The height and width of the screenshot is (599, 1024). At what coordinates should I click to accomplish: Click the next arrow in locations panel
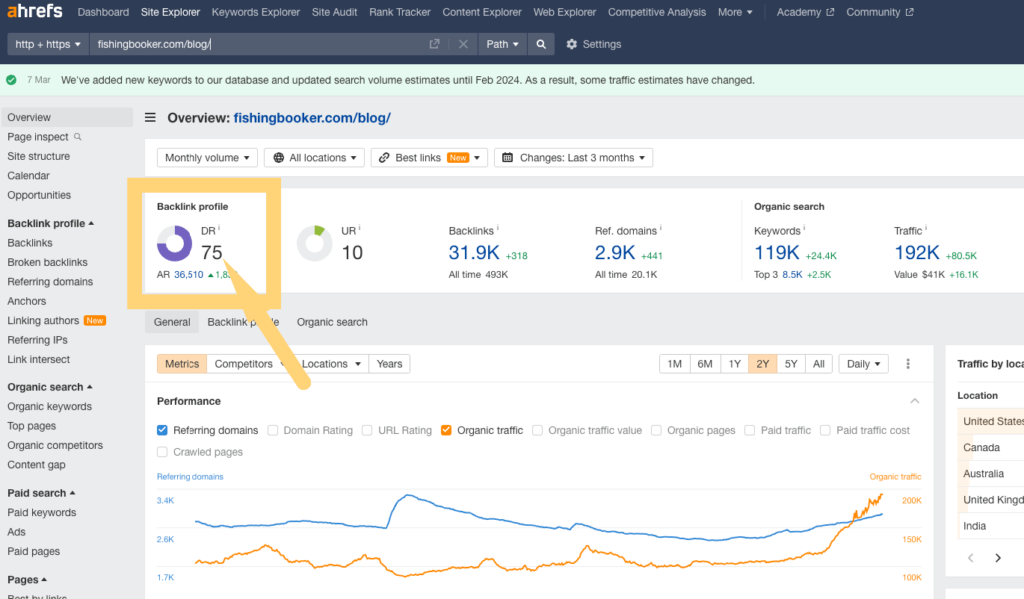tap(997, 558)
